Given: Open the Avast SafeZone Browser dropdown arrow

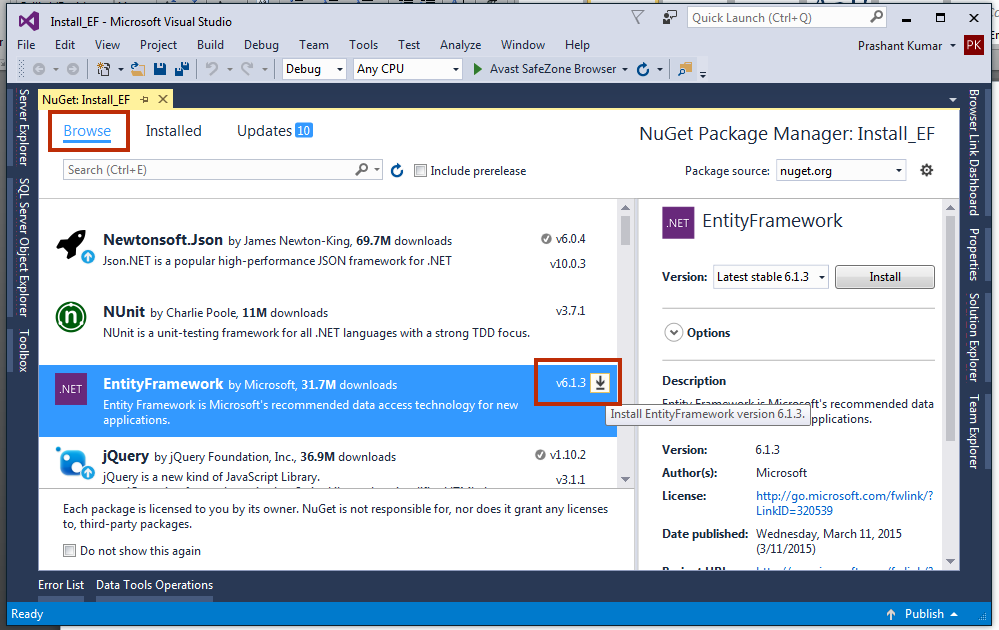Looking at the screenshot, I should tap(625, 69).
